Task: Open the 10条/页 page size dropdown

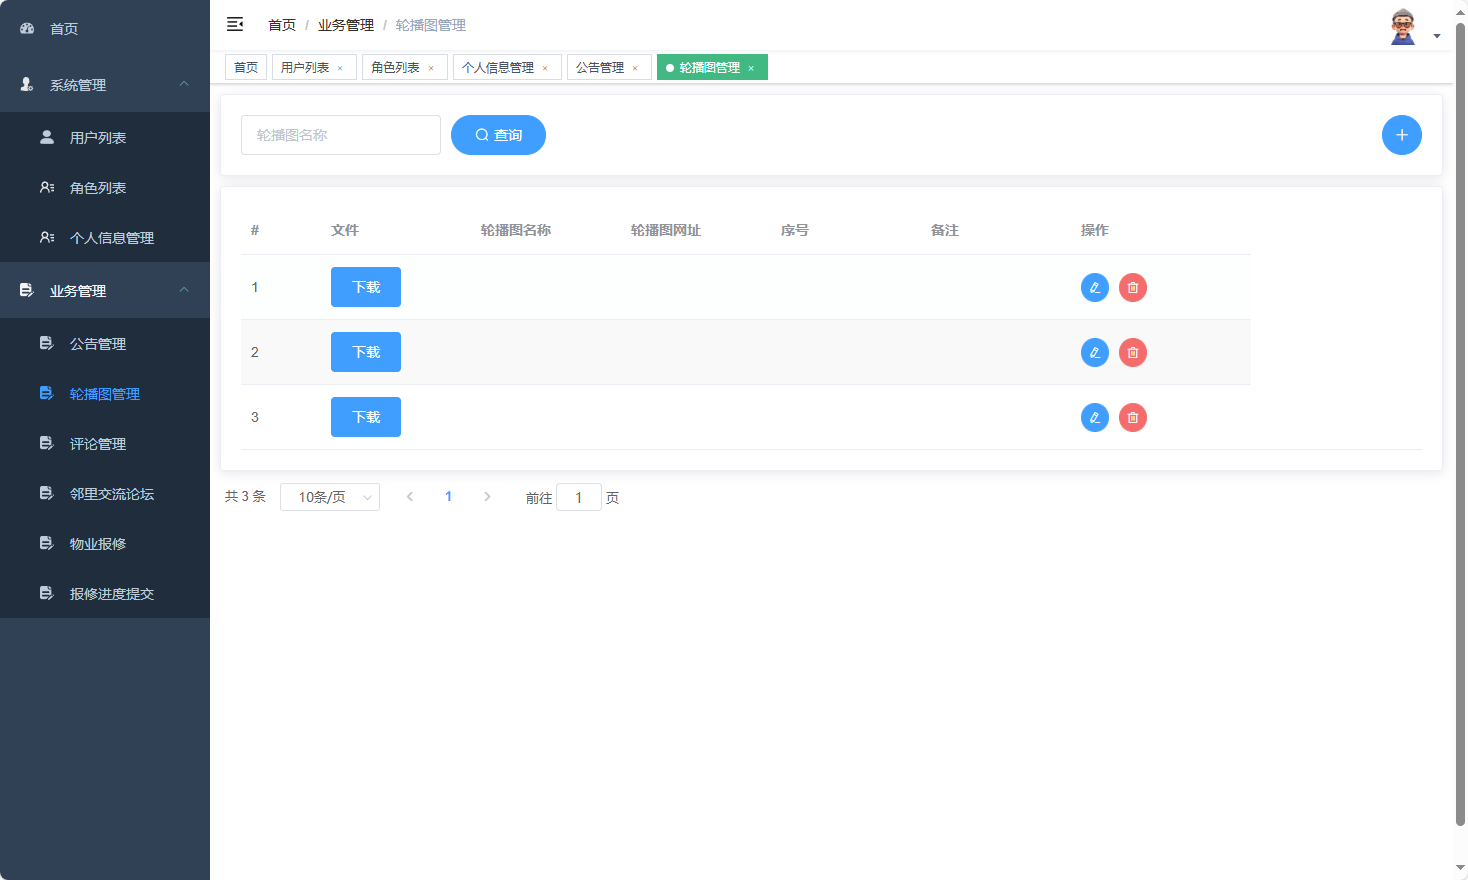Action: click(x=330, y=496)
